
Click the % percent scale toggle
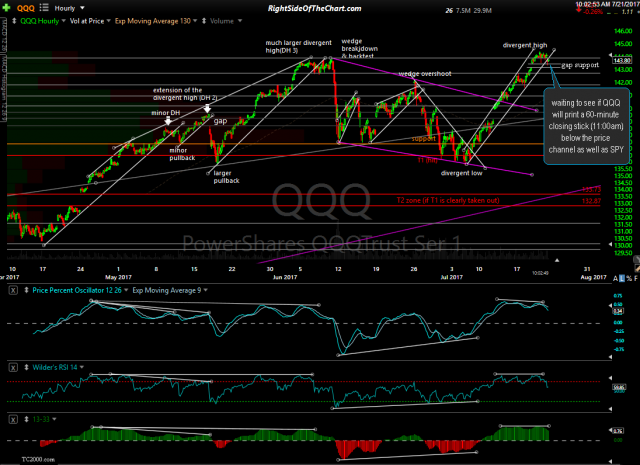coord(629,278)
